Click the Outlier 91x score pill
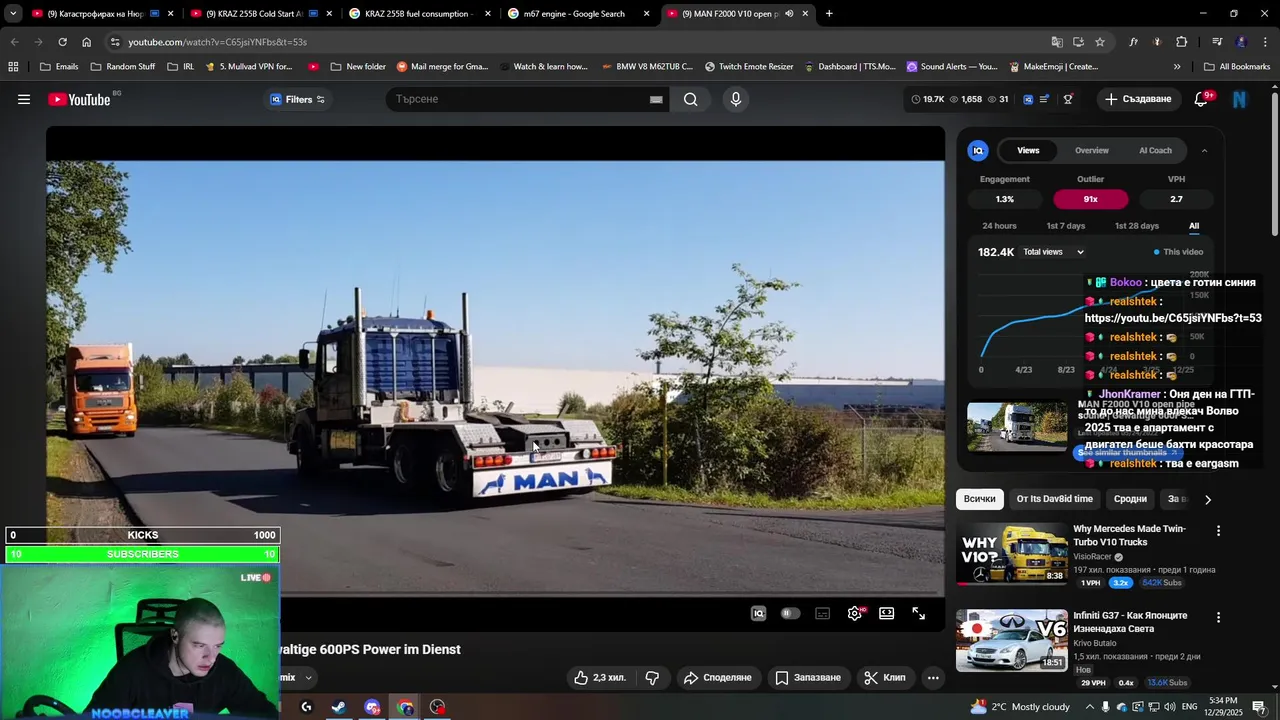This screenshot has width=1280, height=720. click(x=1090, y=199)
